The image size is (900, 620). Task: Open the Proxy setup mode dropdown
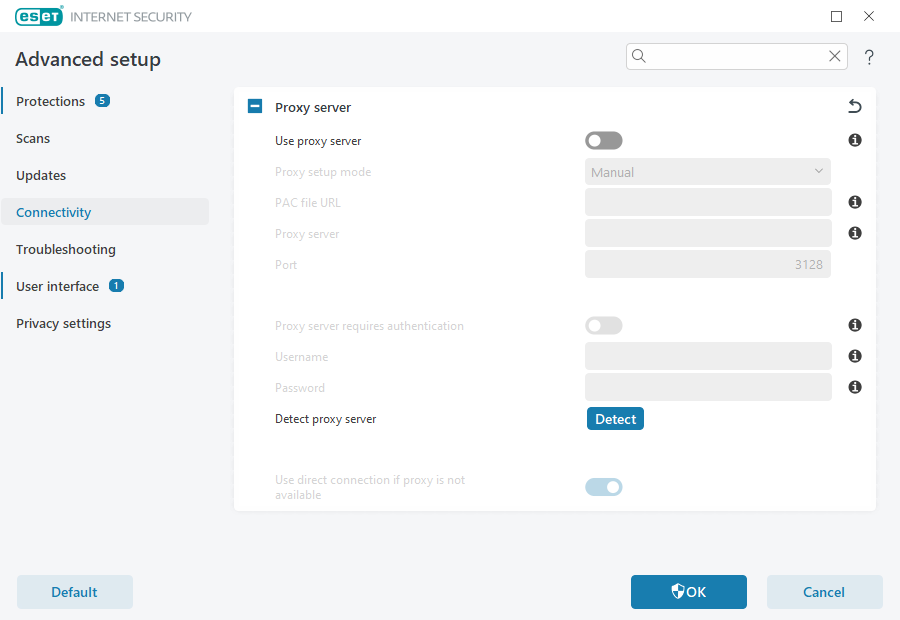[x=708, y=172]
